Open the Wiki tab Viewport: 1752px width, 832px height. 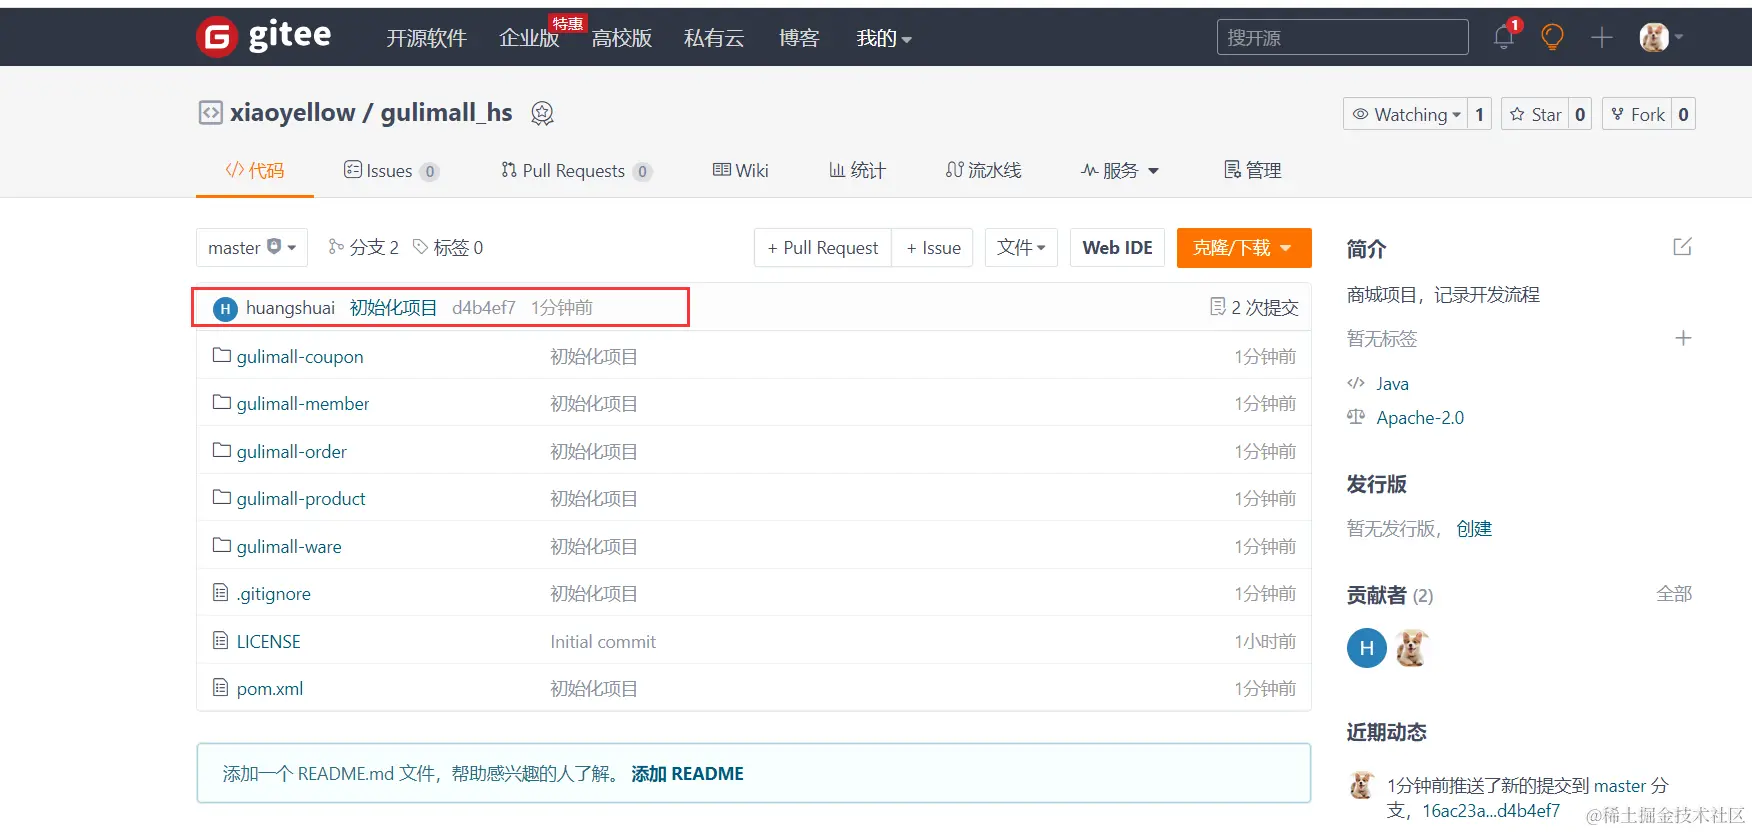click(x=740, y=170)
